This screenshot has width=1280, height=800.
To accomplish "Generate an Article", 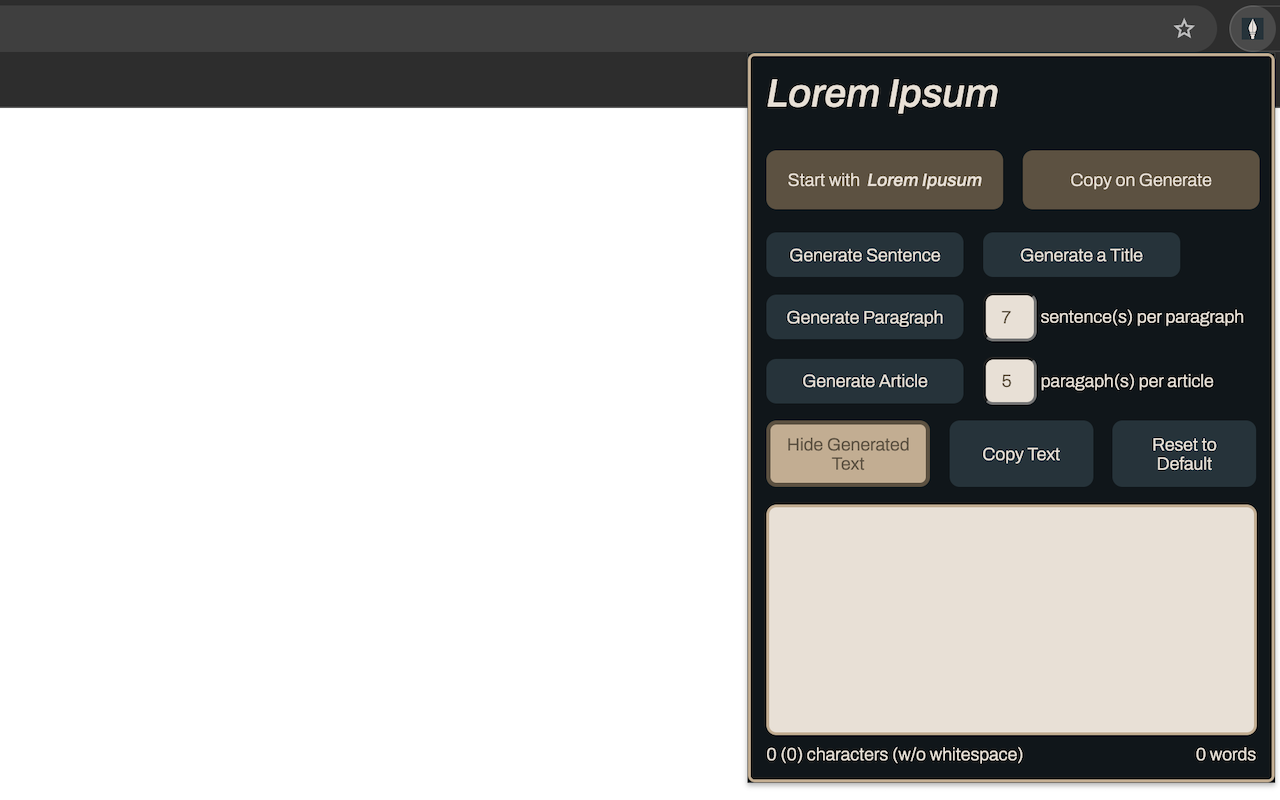I will [x=864, y=381].
